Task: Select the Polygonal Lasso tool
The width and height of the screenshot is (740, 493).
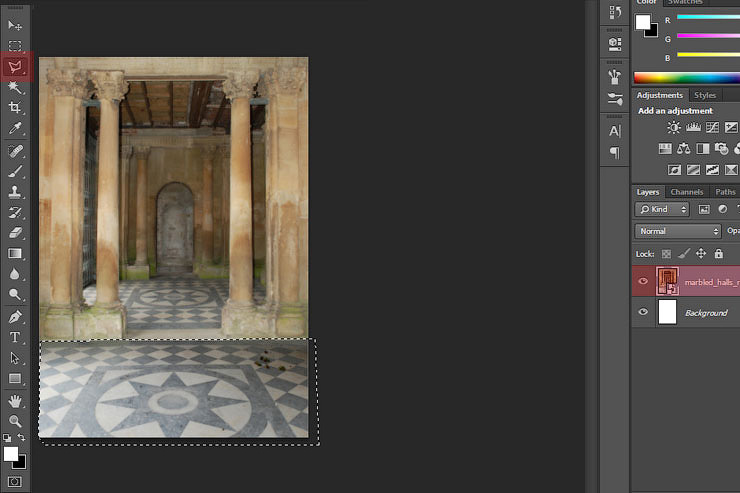Action: (15, 67)
